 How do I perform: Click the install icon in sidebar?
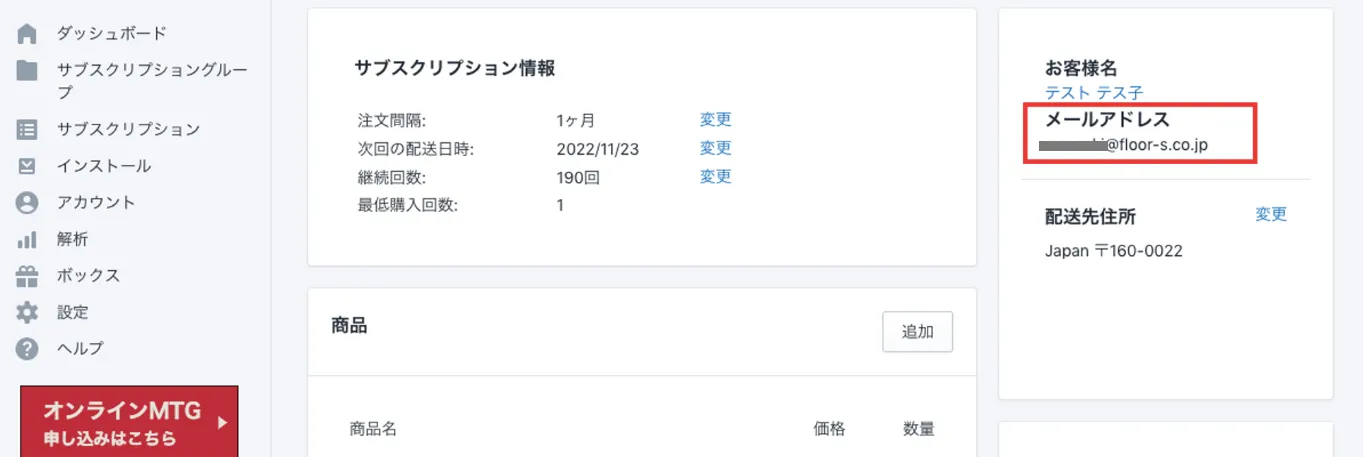27,166
